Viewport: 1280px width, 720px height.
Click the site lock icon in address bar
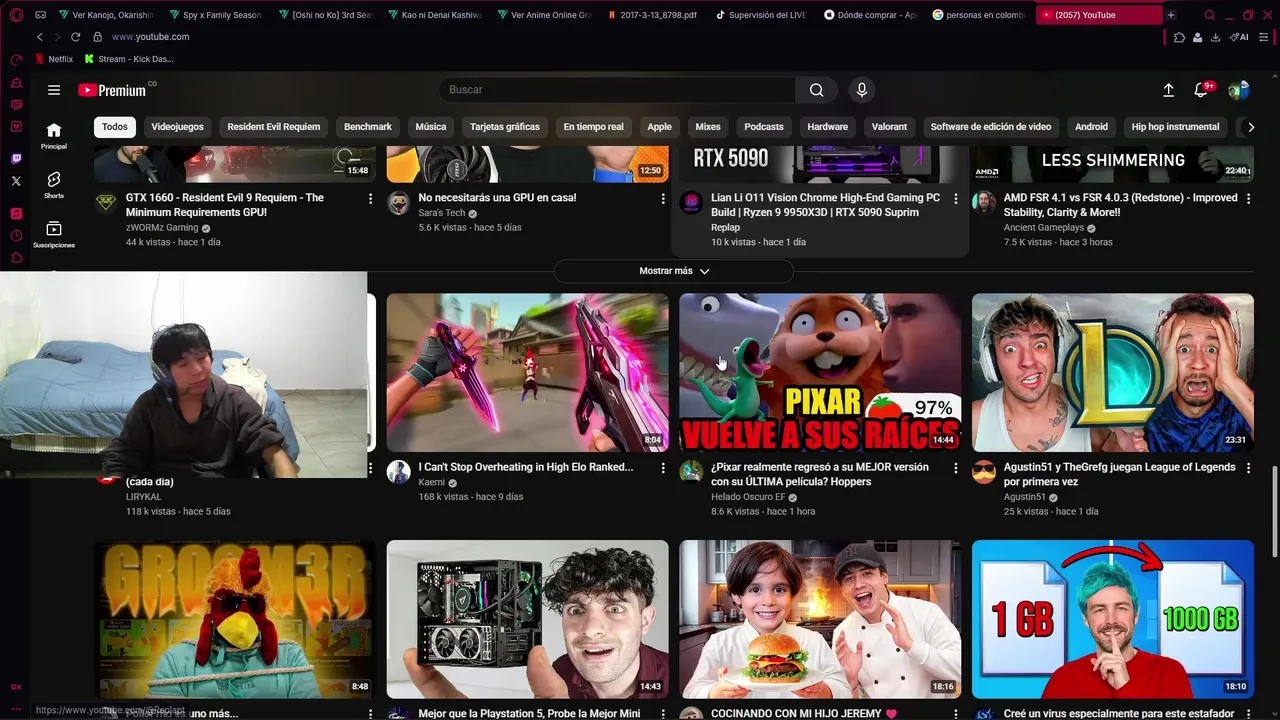[x=97, y=37]
